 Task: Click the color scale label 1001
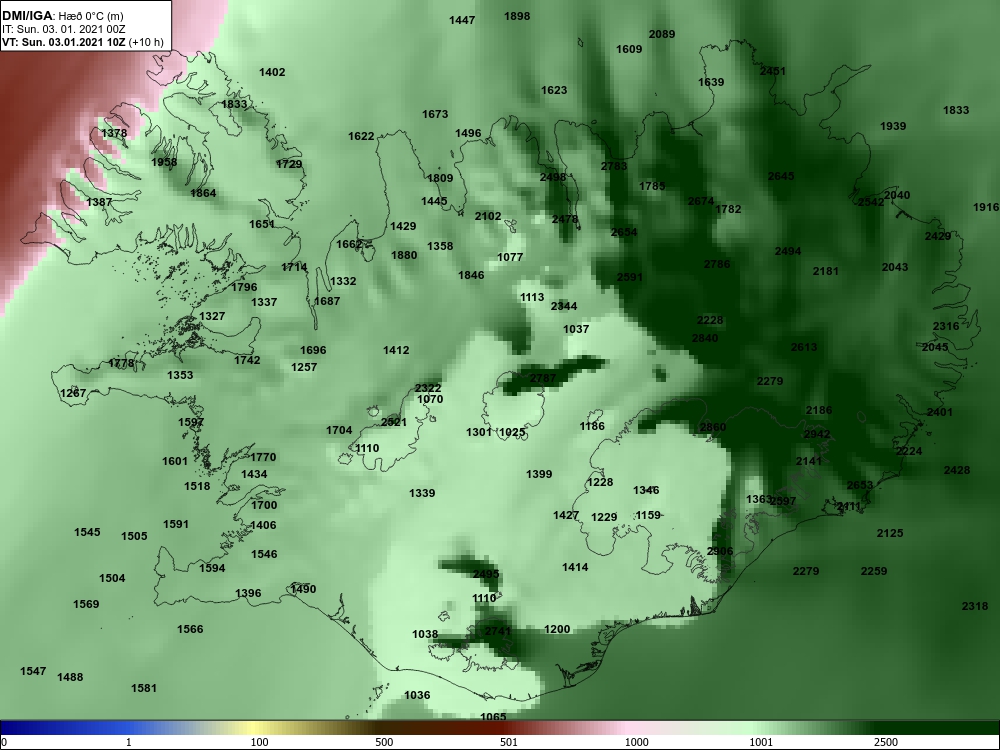[761, 742]
